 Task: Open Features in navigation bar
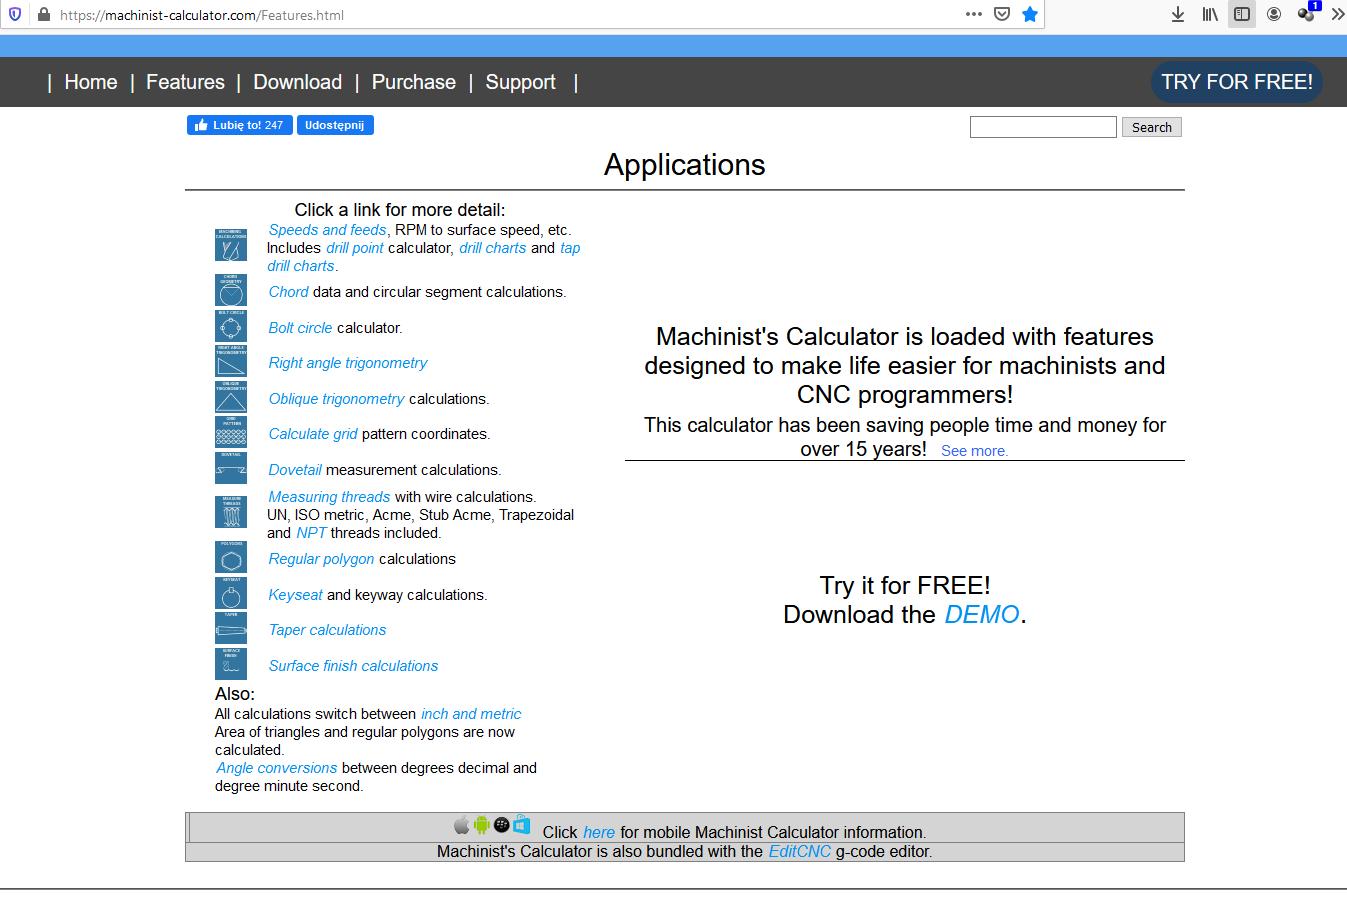(x=185, y=82)
